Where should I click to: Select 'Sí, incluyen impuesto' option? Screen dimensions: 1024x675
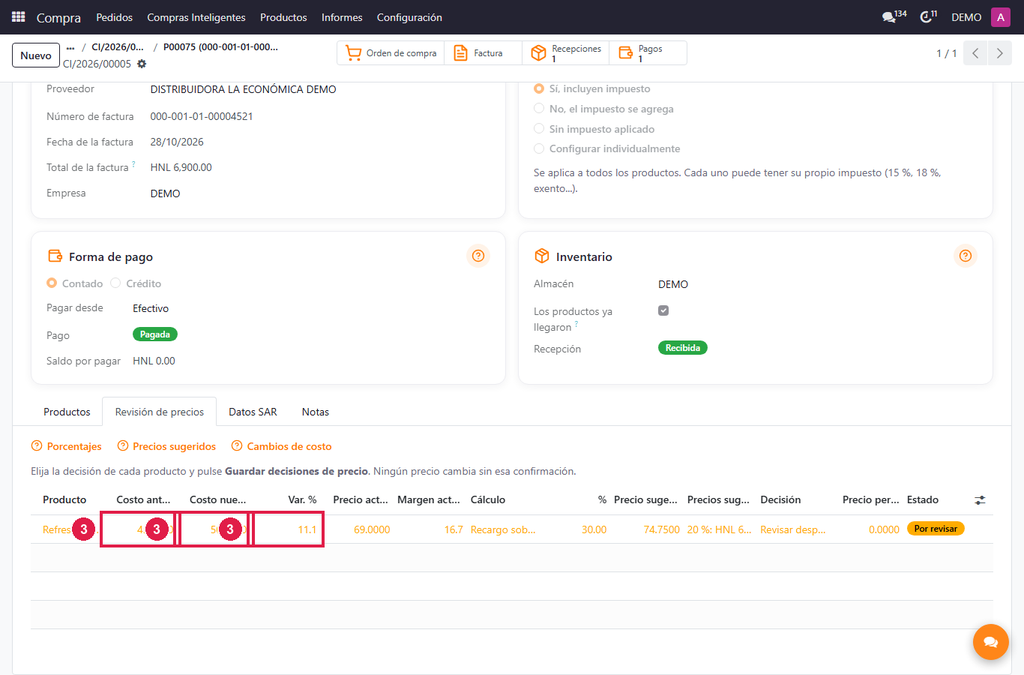(539, 88)
